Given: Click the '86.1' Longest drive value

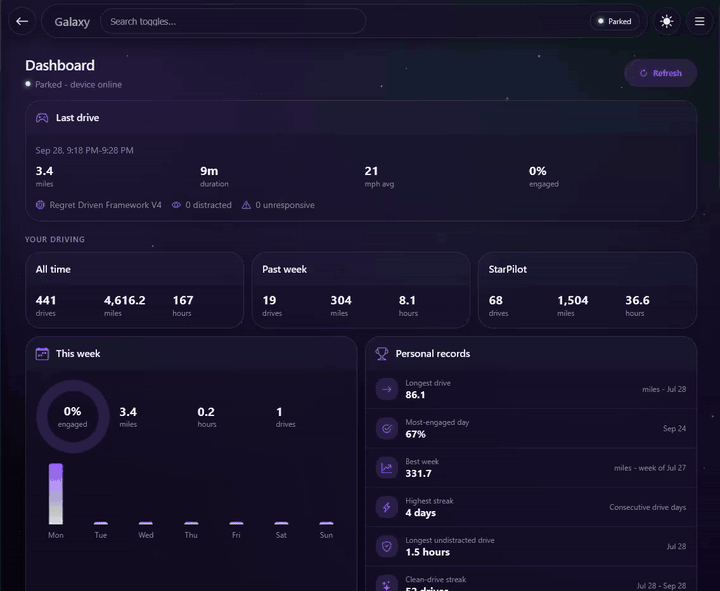Looking at the screenshot, I should 415,395.
